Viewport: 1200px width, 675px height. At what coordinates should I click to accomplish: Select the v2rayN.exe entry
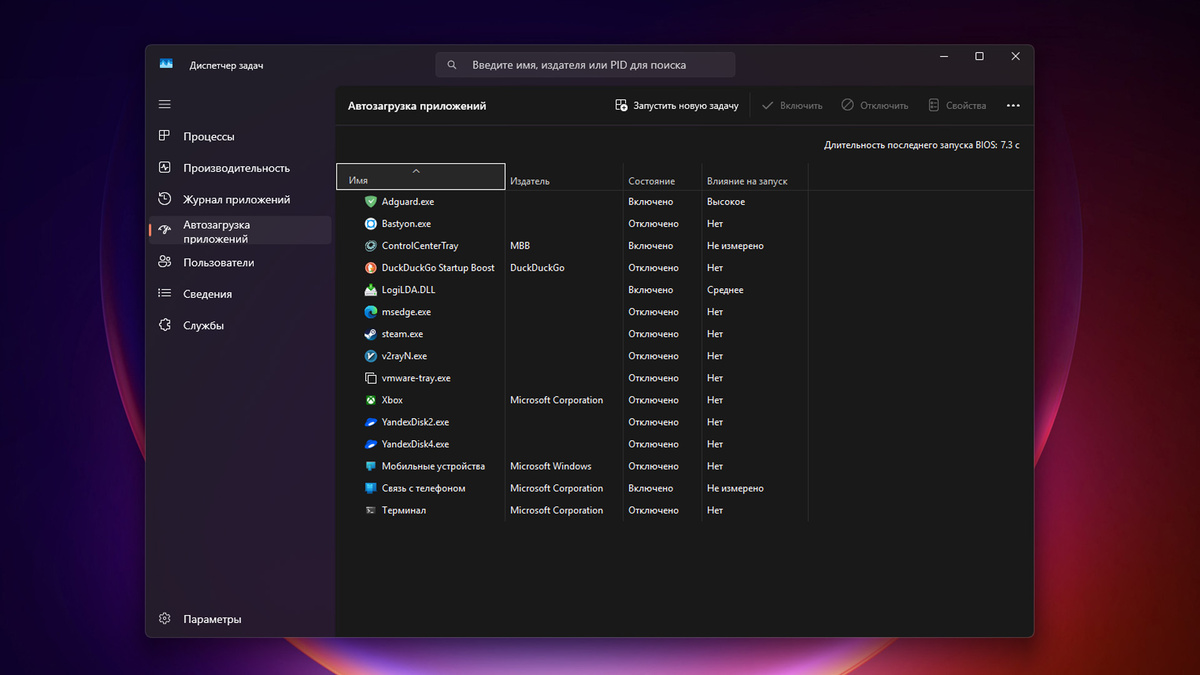pos(404,356)
